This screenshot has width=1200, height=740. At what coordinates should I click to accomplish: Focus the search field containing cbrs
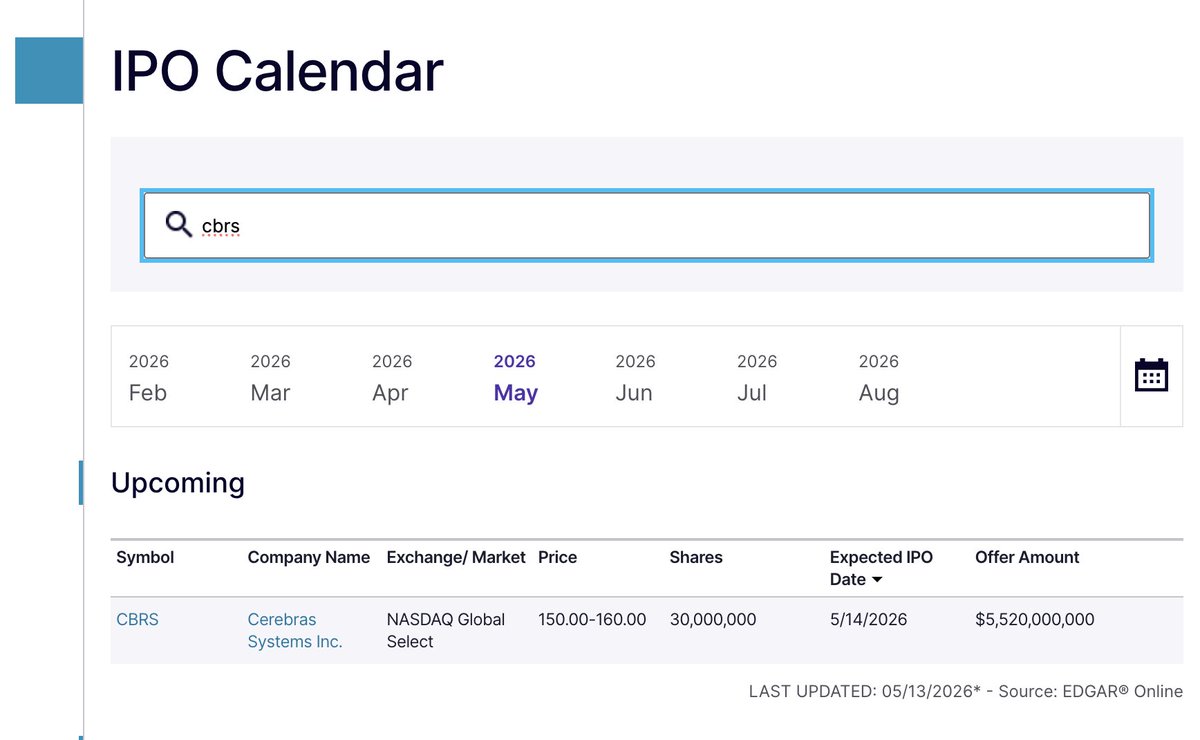tap(646, 225)
